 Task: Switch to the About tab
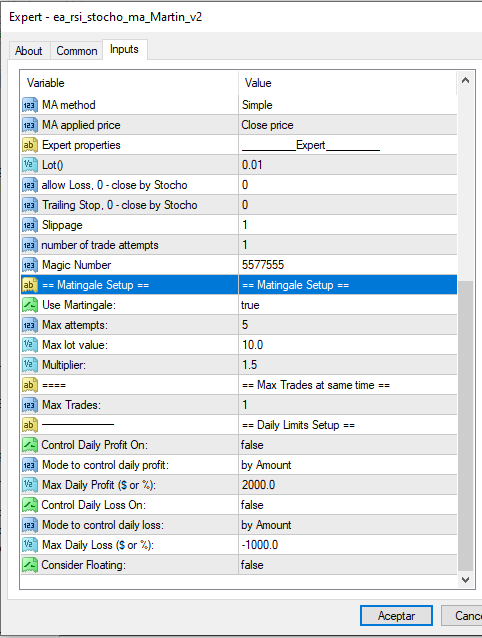click(29, 51)
